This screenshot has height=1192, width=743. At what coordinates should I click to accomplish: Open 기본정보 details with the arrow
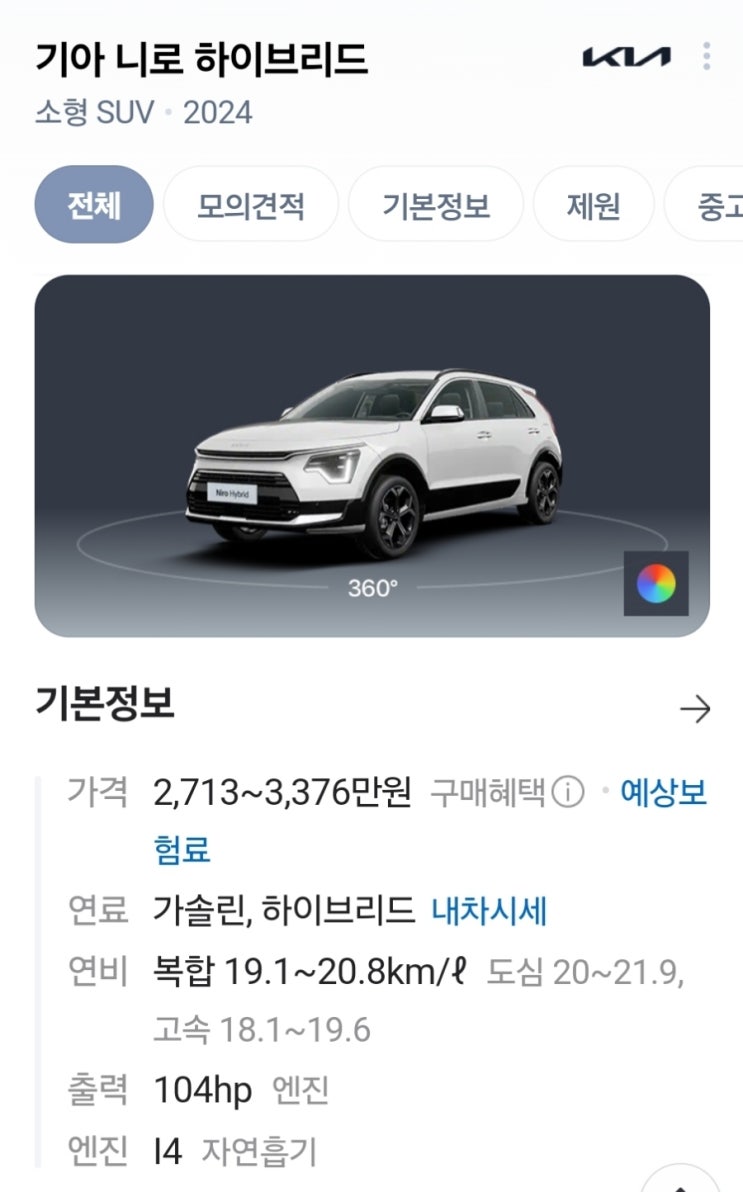[695, 709]
